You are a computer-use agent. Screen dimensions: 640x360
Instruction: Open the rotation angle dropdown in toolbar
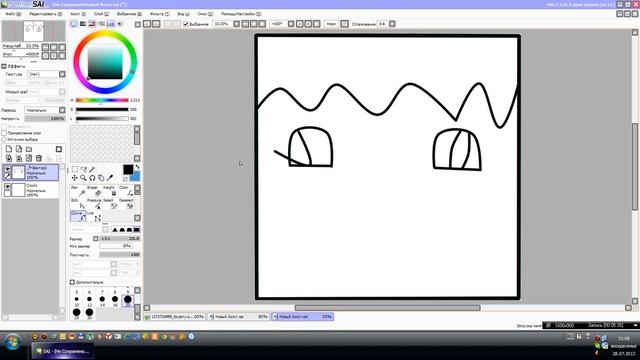(291, 24)
